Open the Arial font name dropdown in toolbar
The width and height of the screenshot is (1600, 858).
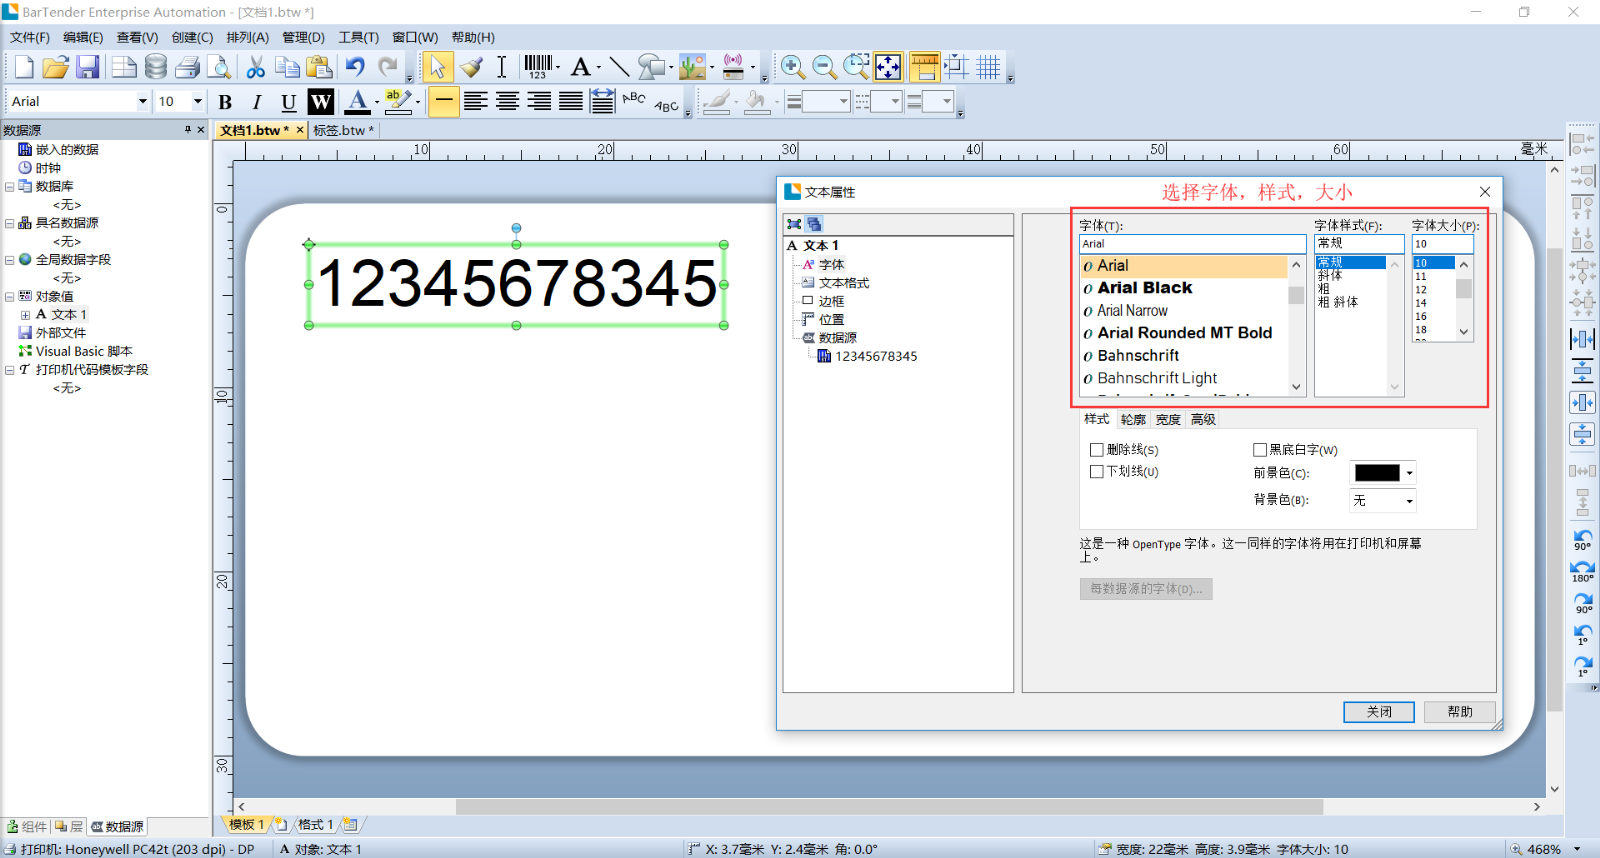pyautogui.click(x=142, y=102)
